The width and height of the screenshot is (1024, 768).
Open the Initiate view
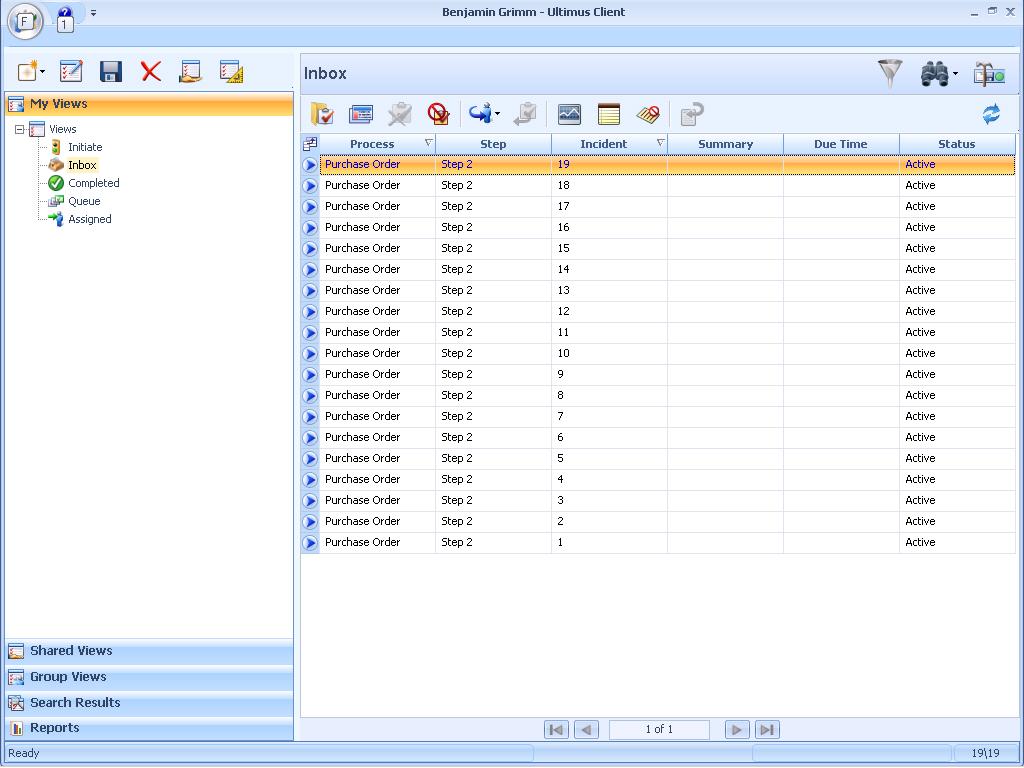tap(85, 147)
